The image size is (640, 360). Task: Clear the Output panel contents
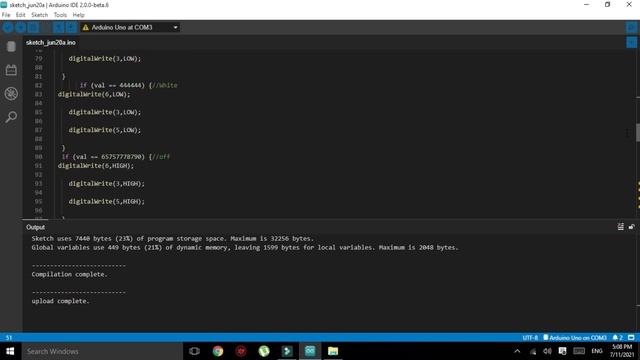[620, 227]
